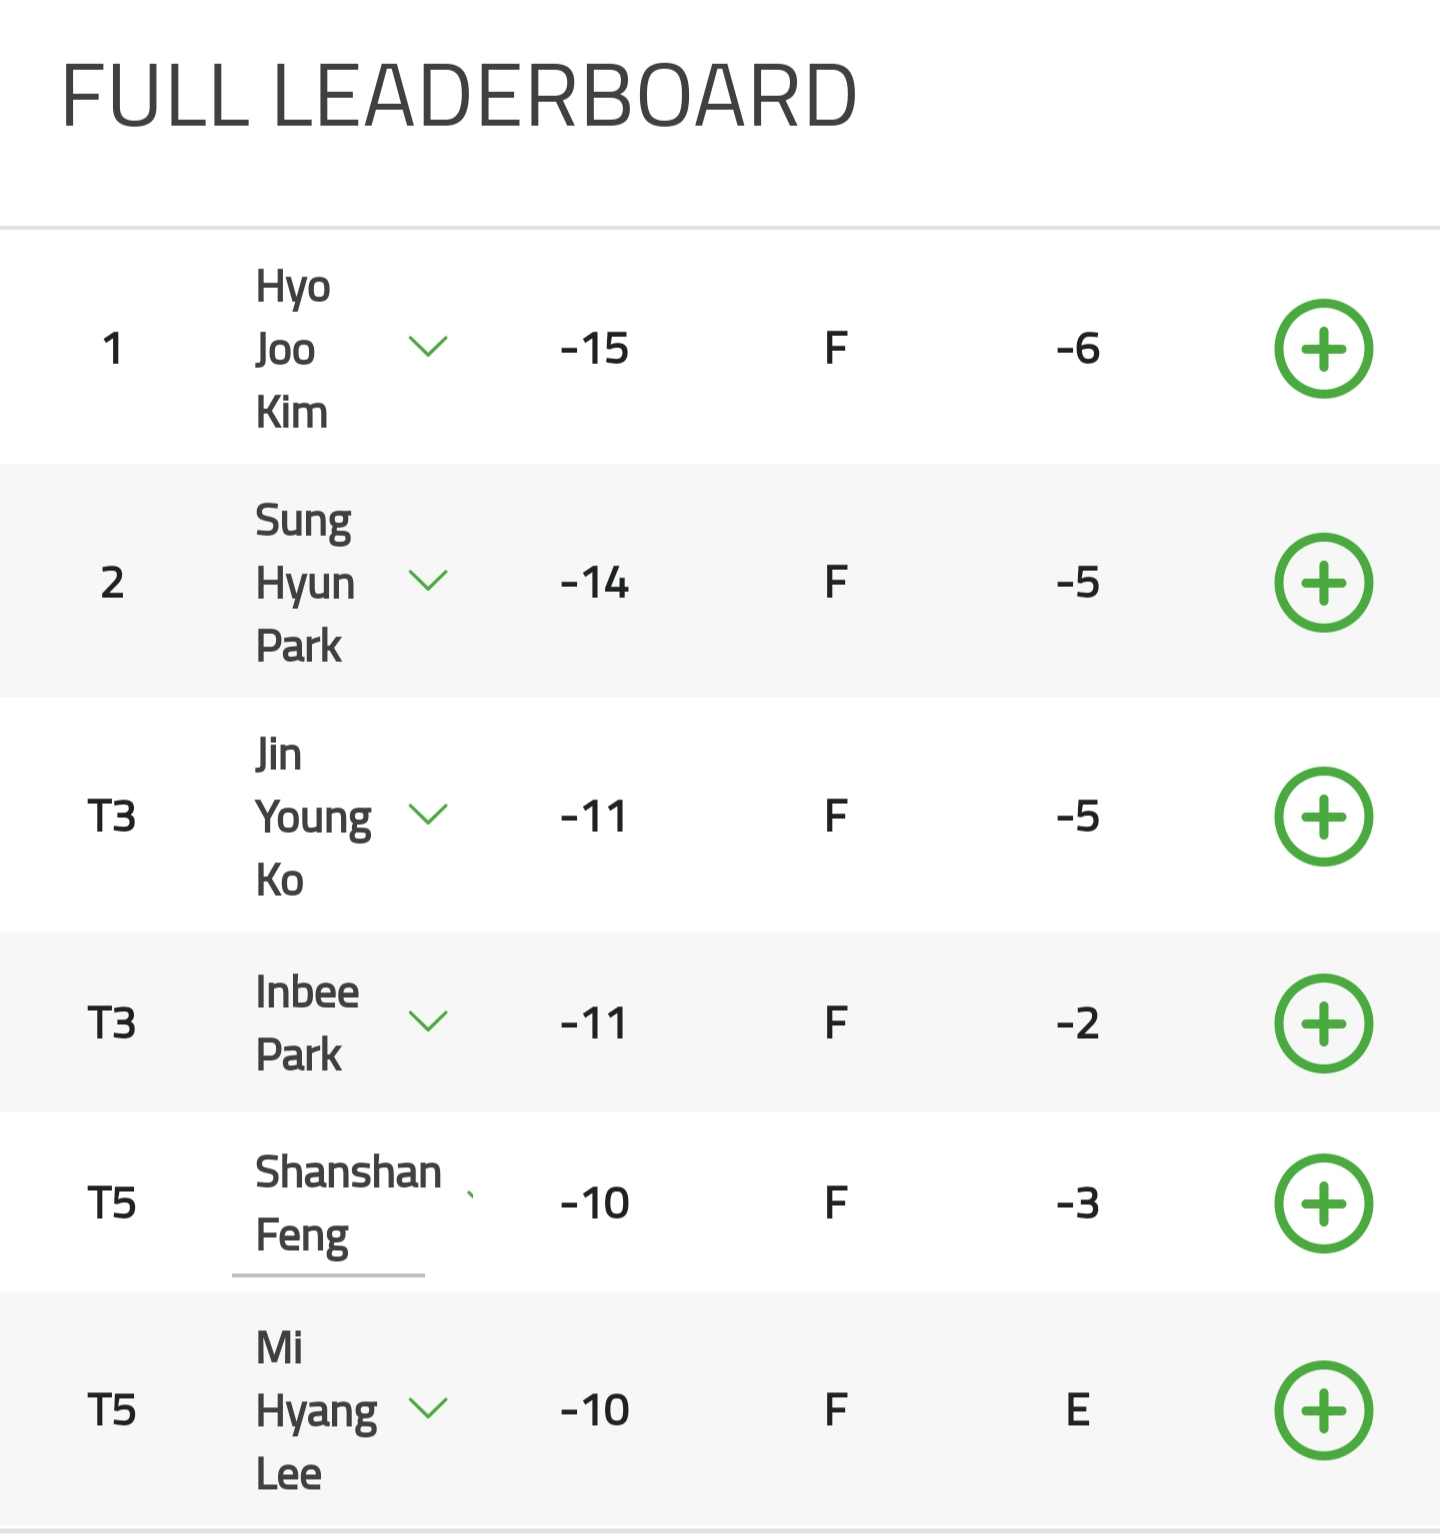
Task: Open Inbee Park's dropdown chevron
Action: click(x=428, y=1021)
